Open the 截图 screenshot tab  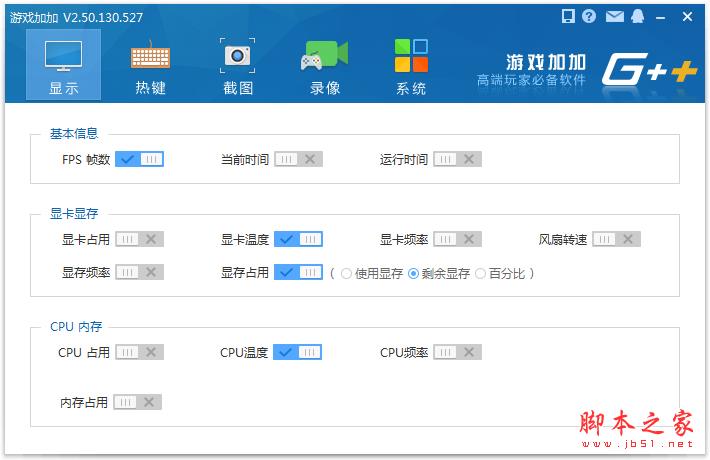coord(237,67)
